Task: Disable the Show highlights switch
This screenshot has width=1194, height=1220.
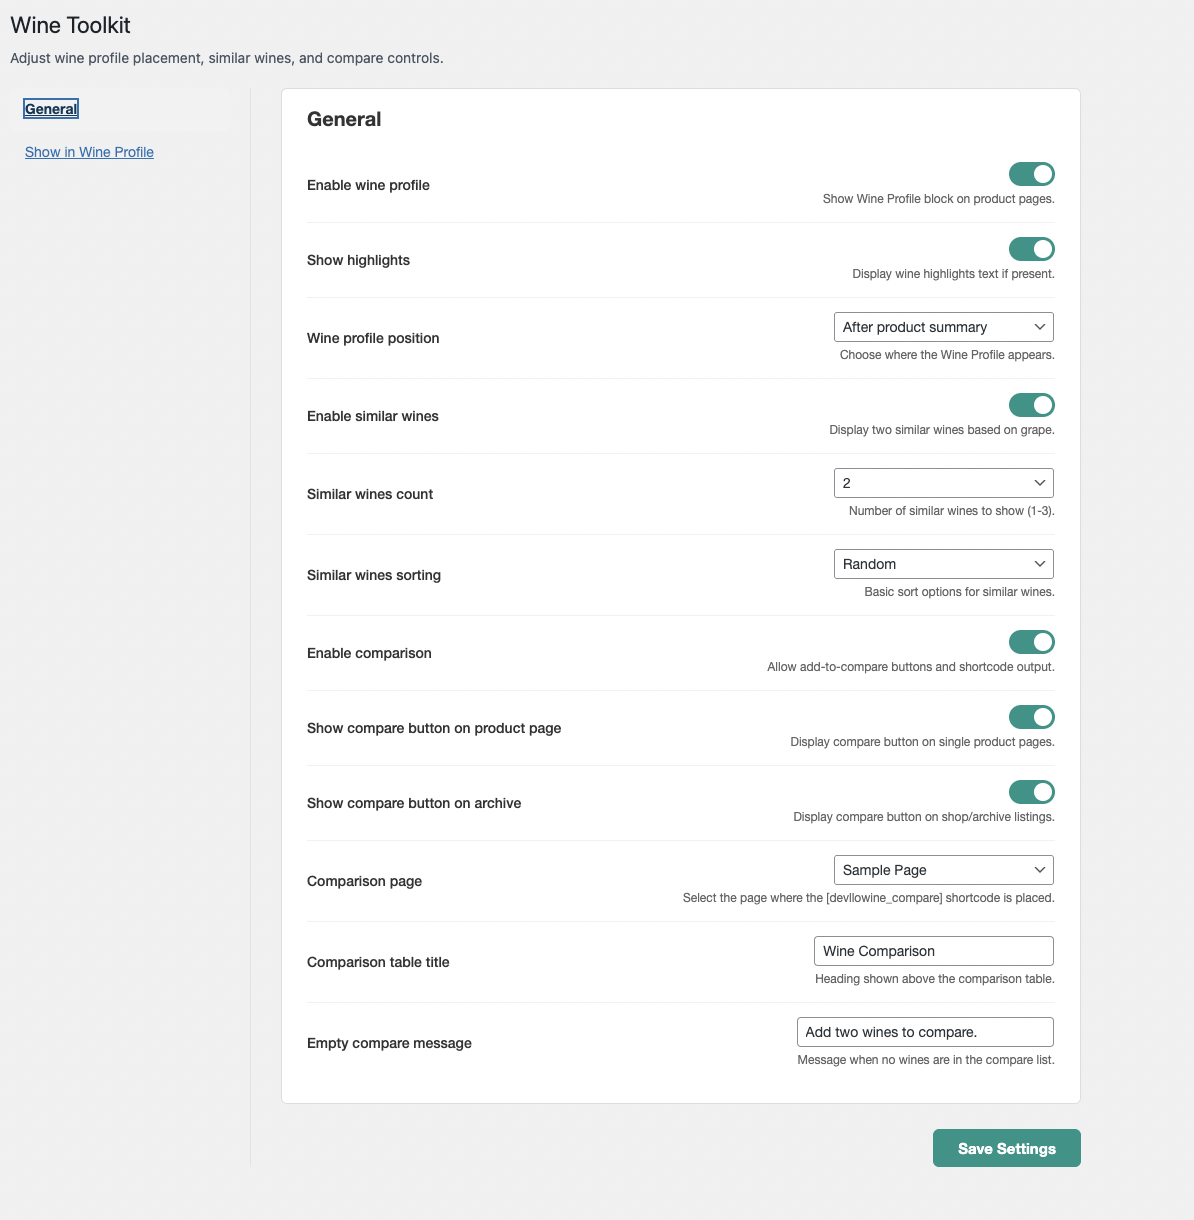Action: pos(1031,248)
